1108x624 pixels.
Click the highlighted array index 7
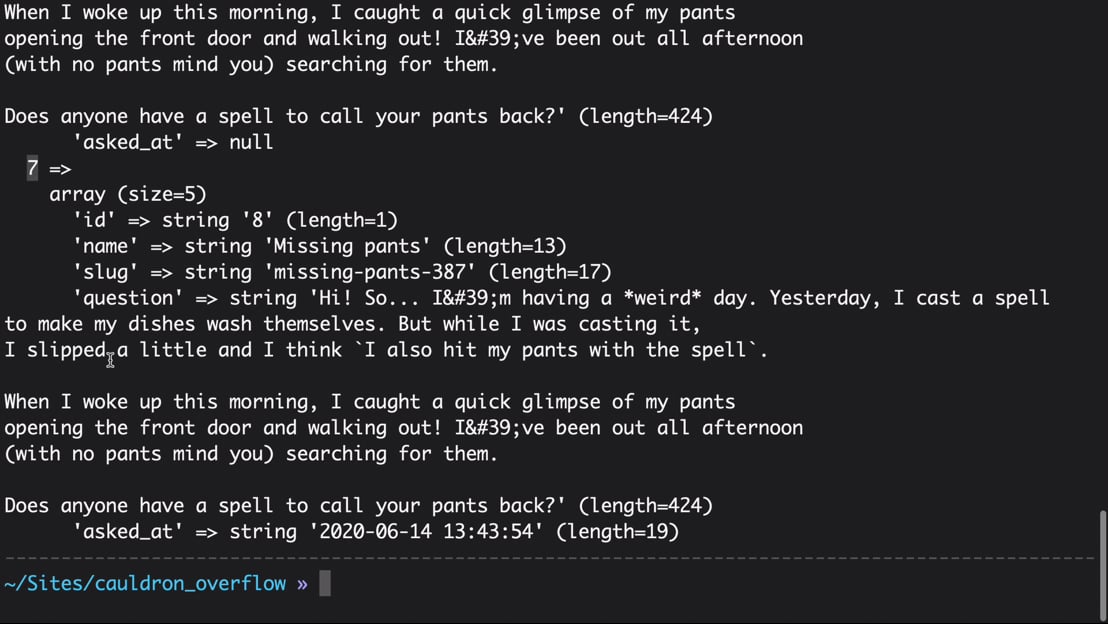click(32, 169)
